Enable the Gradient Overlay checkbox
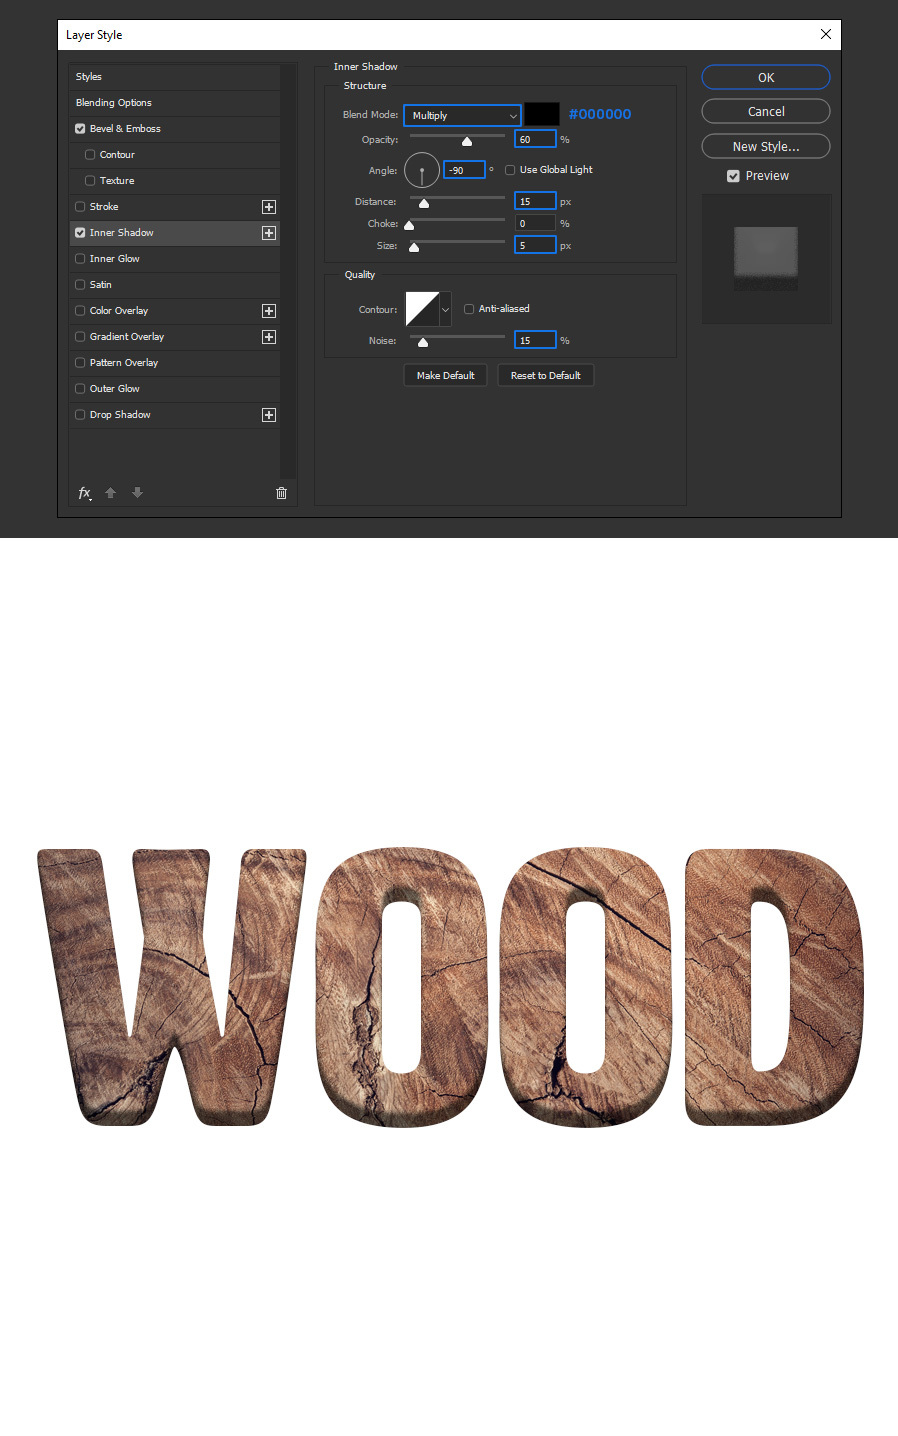The width and height of the screenshot is (898, 1436). pyautogui.click(x=80, y=337)
